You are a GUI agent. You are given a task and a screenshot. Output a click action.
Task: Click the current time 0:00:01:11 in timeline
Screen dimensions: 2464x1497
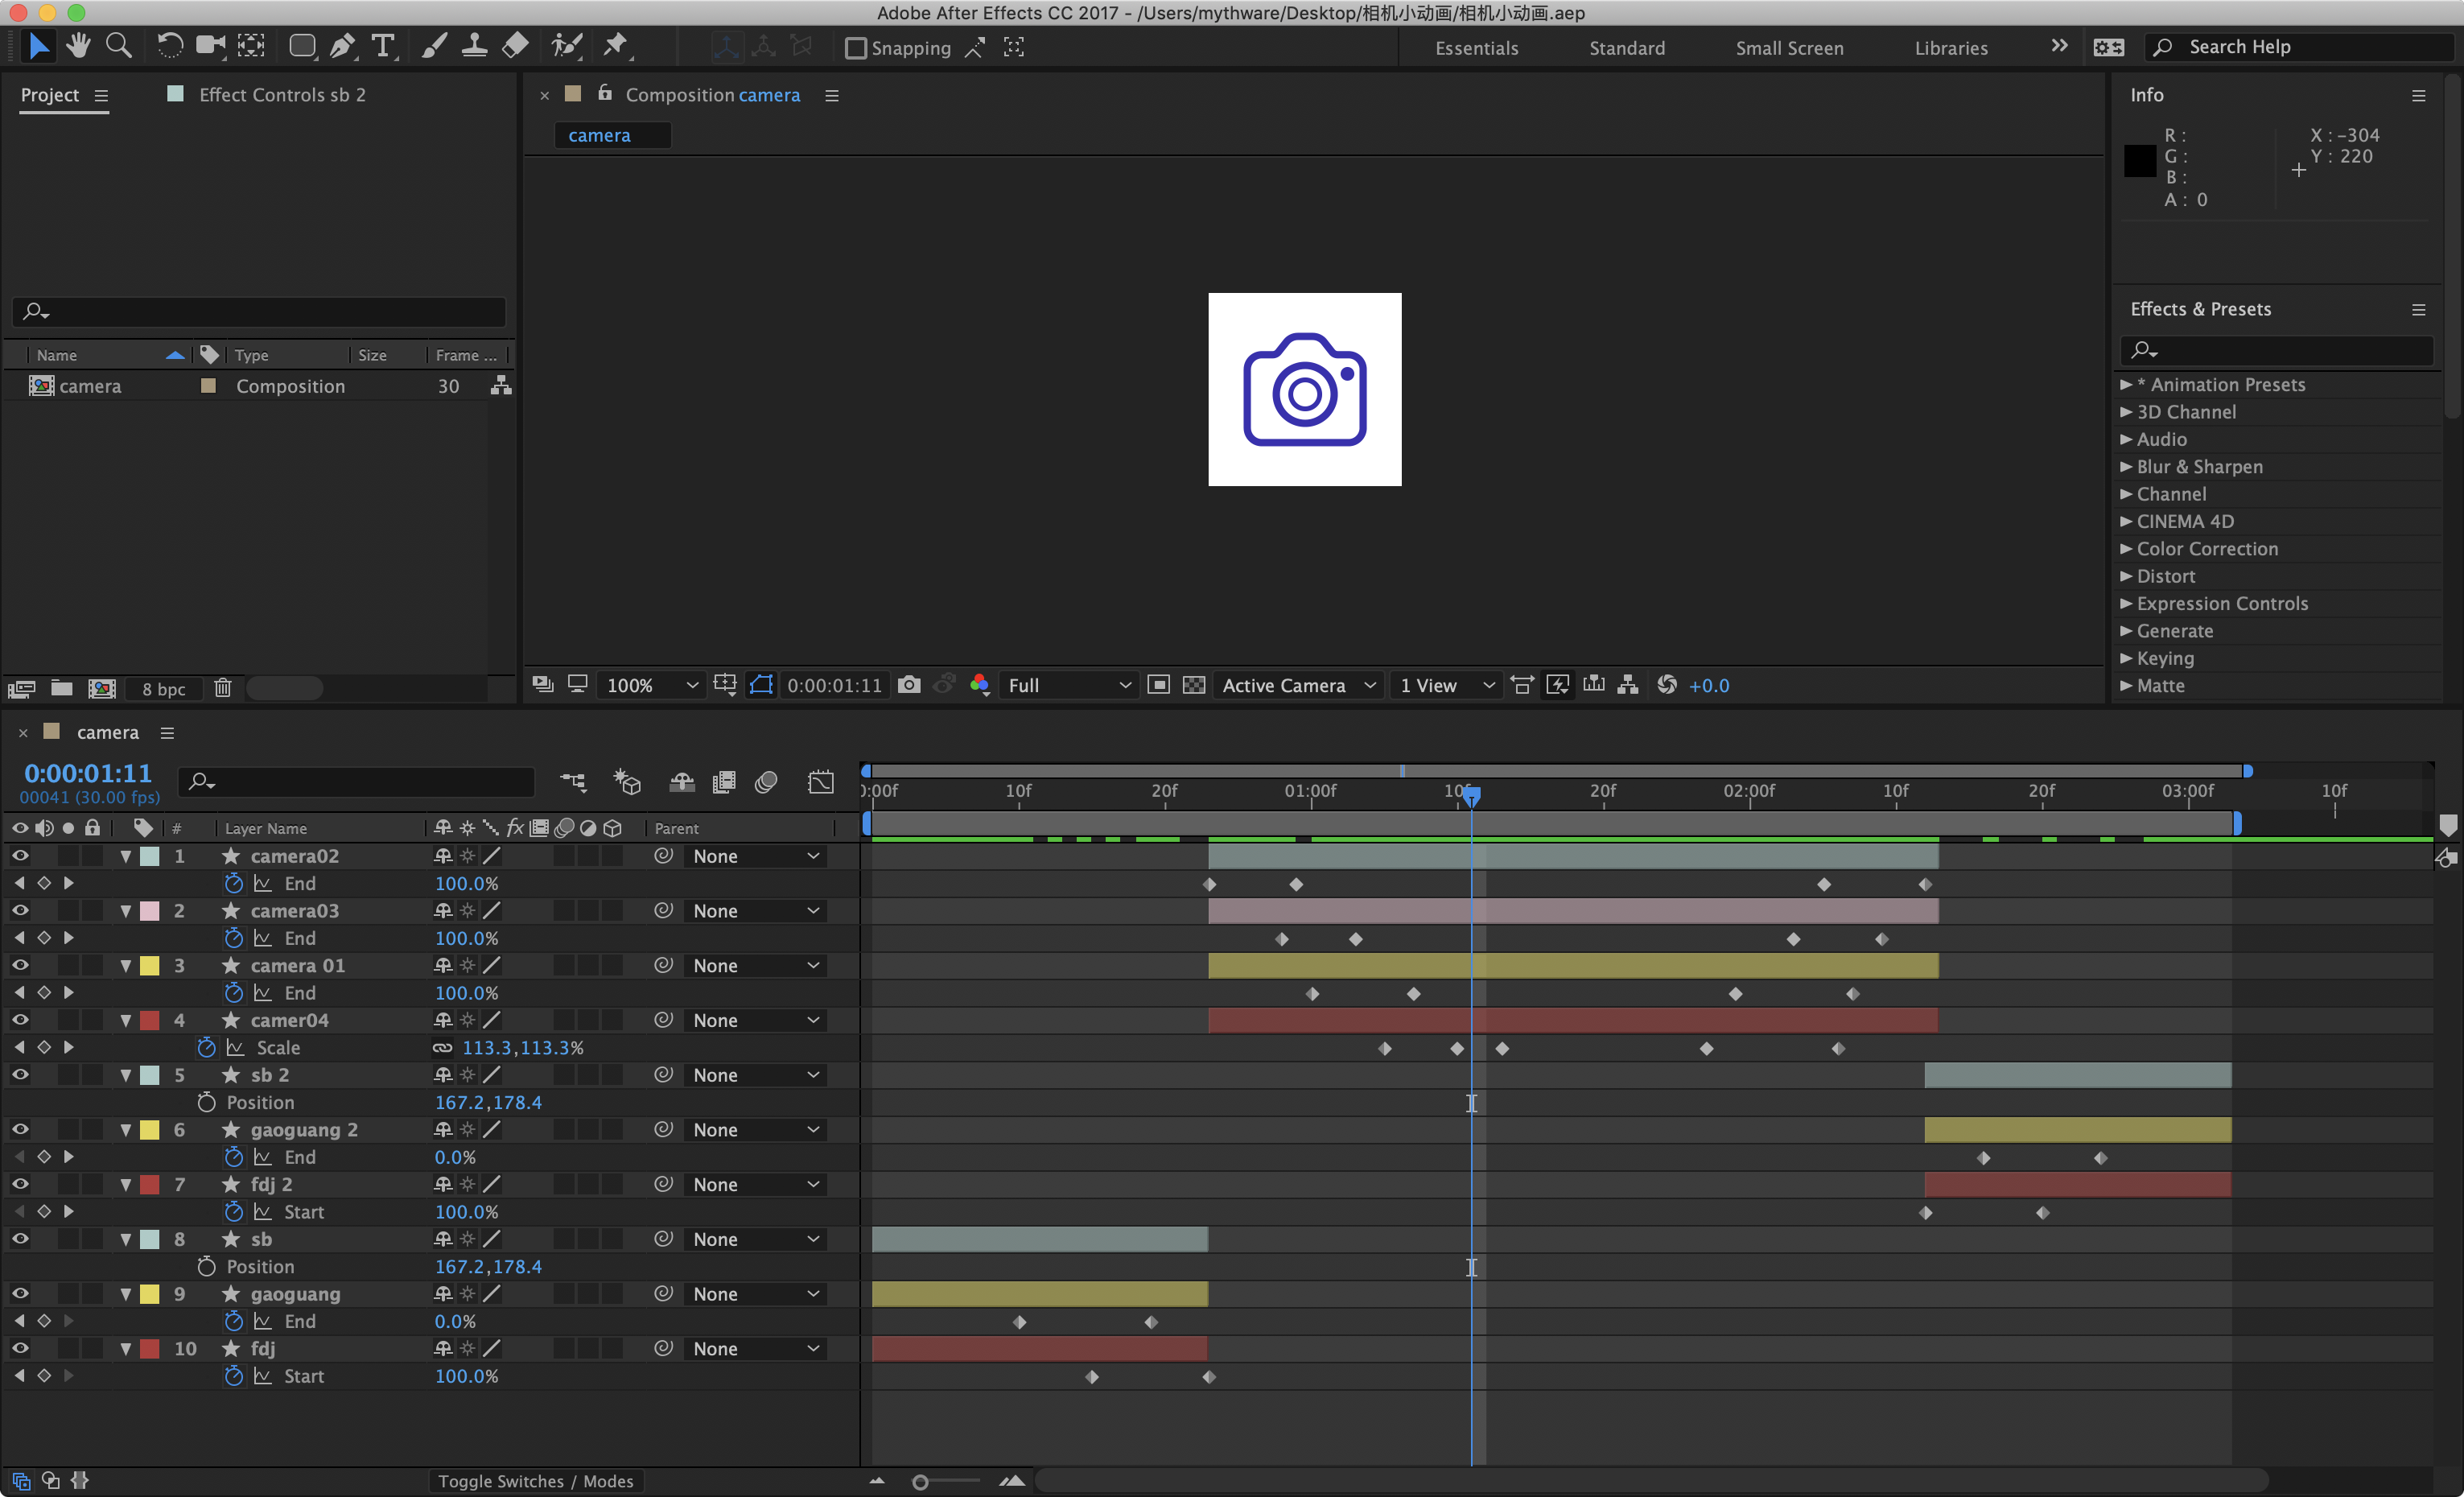pos(88,773)
